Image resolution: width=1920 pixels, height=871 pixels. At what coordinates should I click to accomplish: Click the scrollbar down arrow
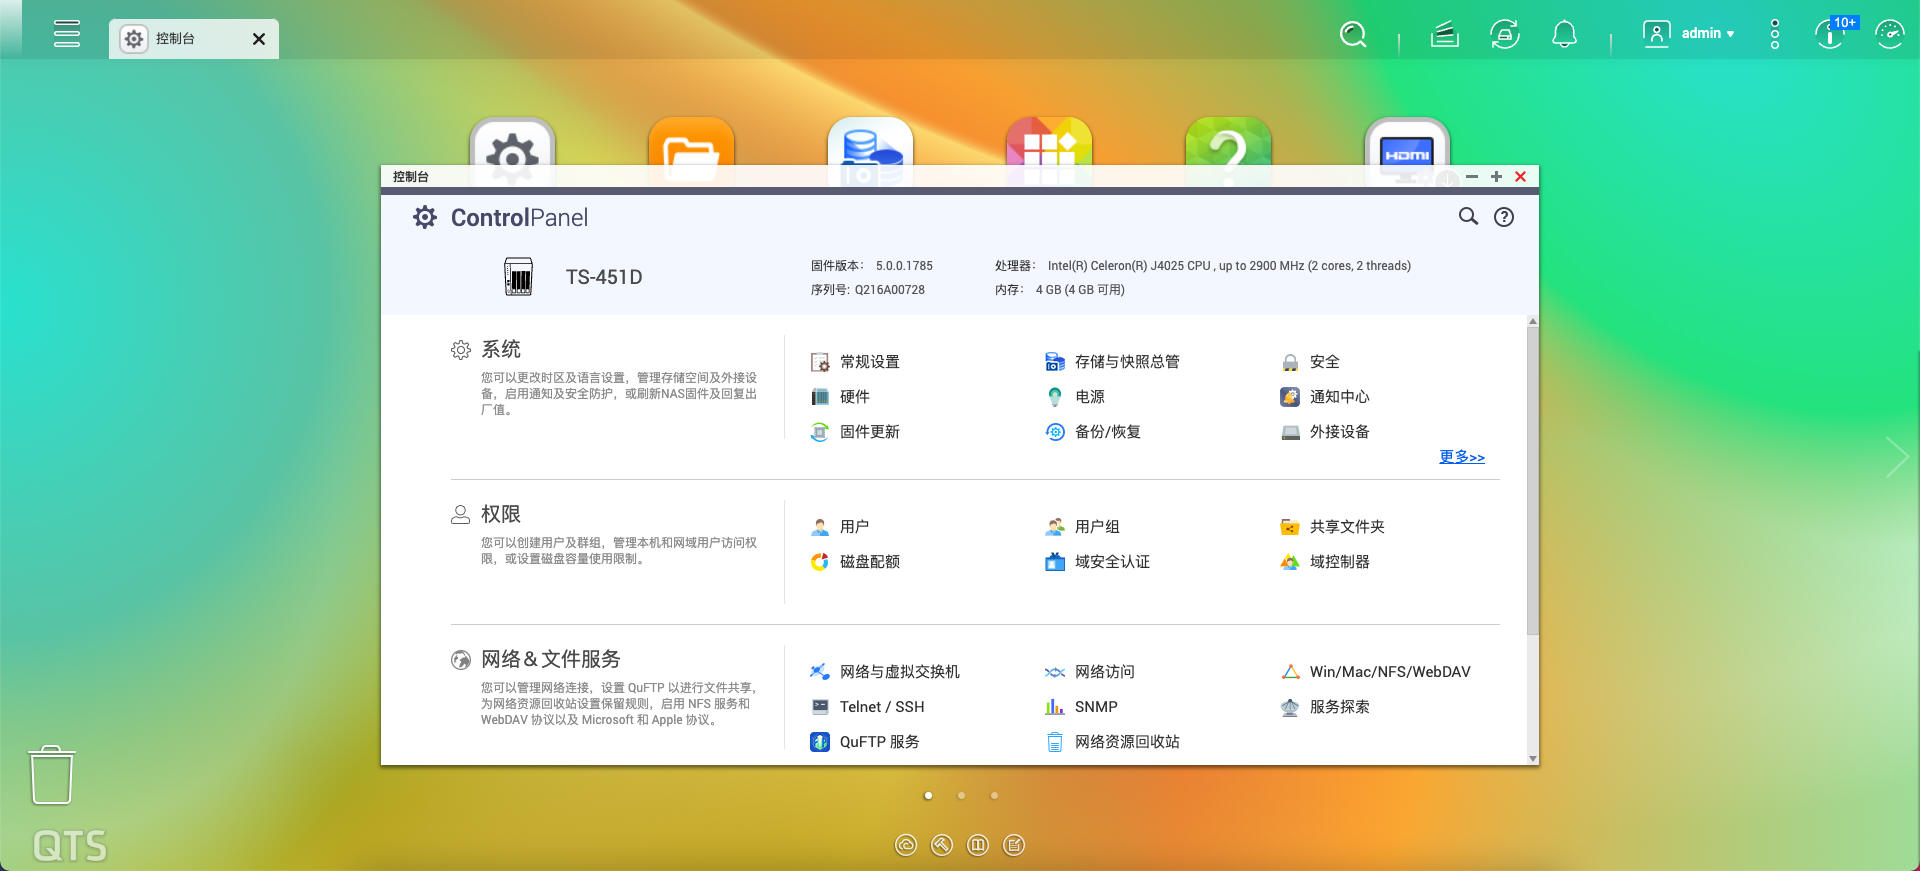pos(1533,759)
